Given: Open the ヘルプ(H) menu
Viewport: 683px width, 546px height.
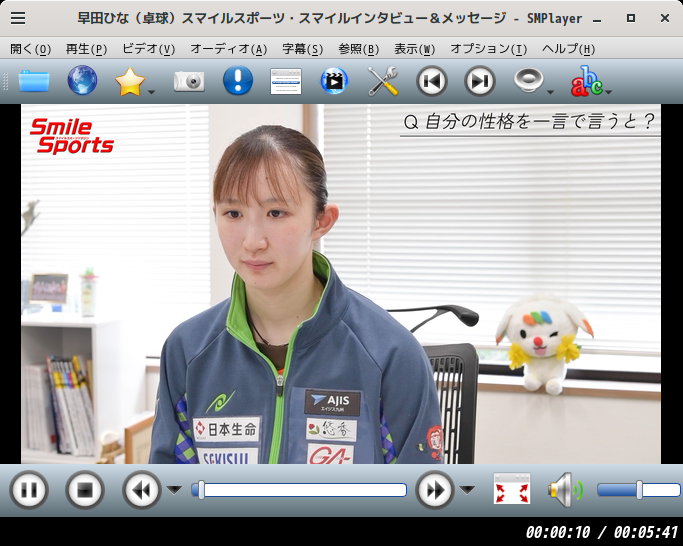Looking at the screenshot, I should coord(568,49).
